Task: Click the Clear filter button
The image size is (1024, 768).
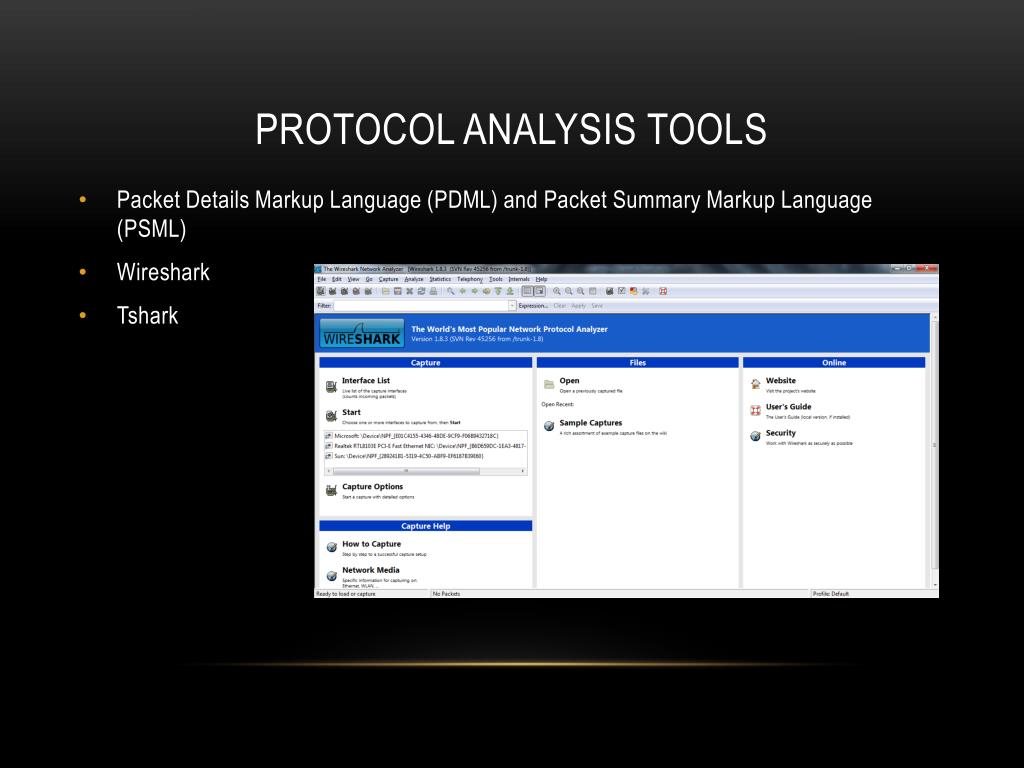Action: click(x=560, y=306)
